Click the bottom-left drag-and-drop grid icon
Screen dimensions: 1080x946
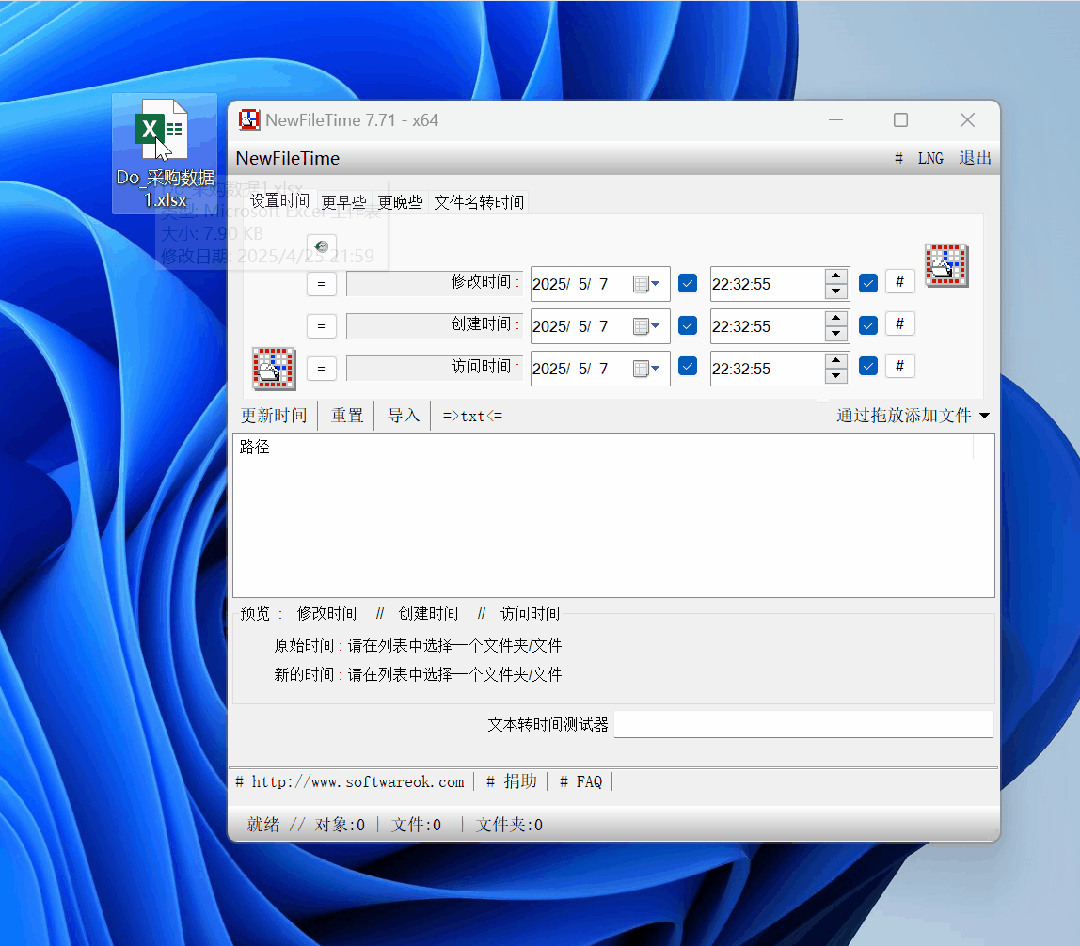tap(273, 368)
